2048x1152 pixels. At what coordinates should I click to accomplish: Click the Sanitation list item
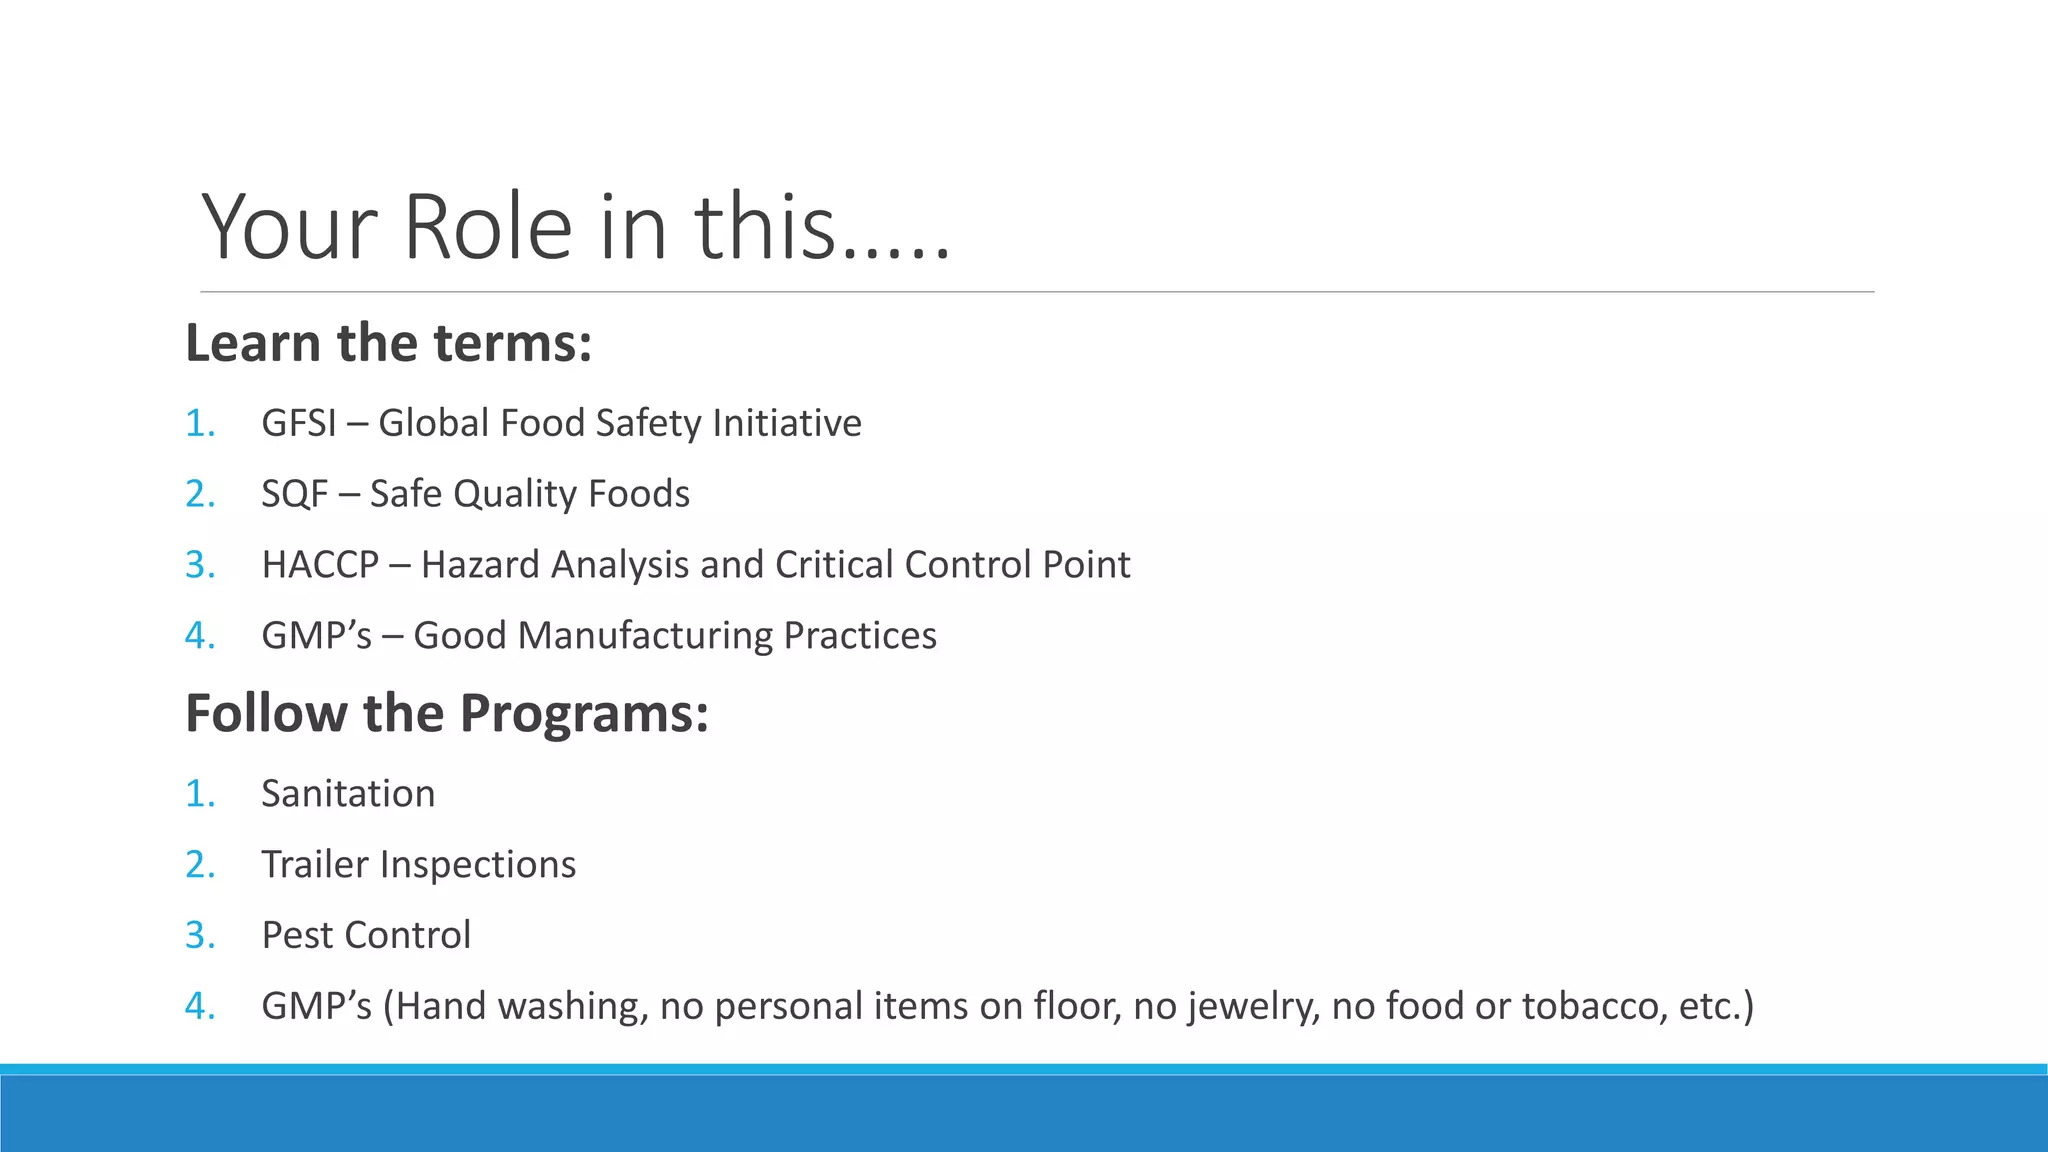pyautogui.click(x=348, y=793)
